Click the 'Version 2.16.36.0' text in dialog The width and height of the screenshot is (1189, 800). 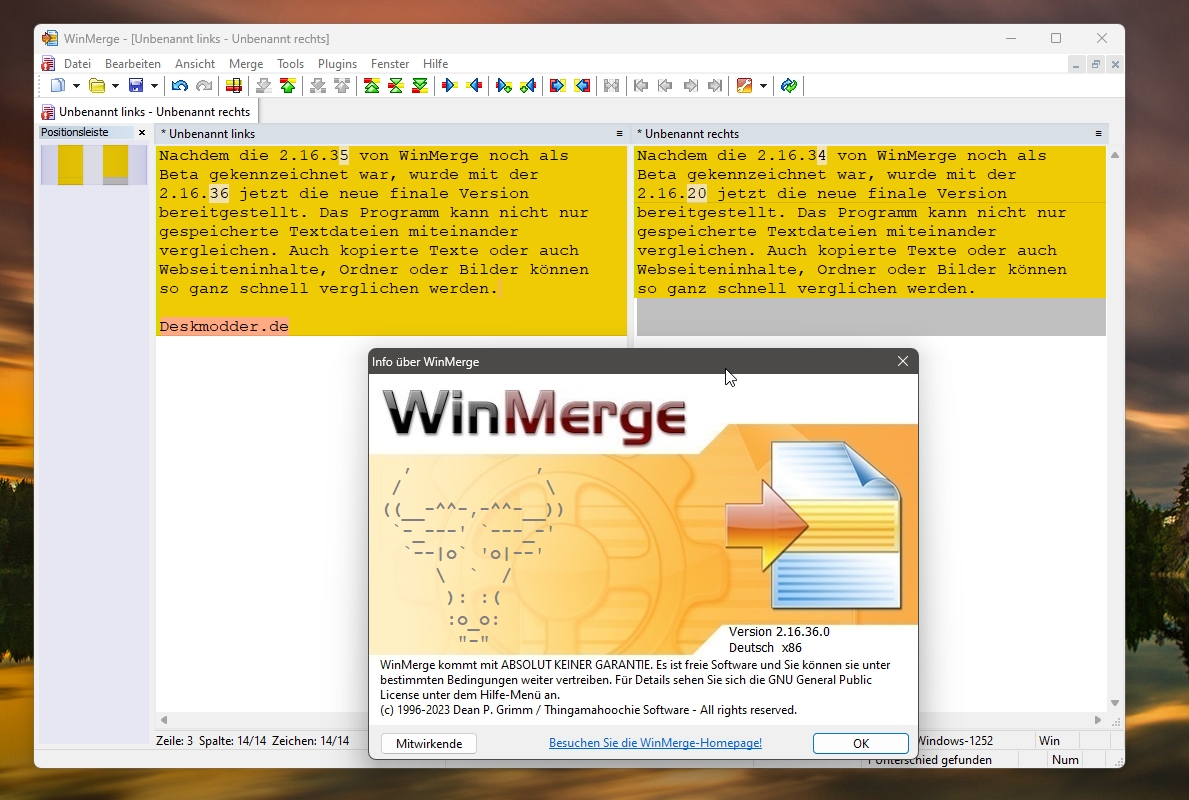779,632
